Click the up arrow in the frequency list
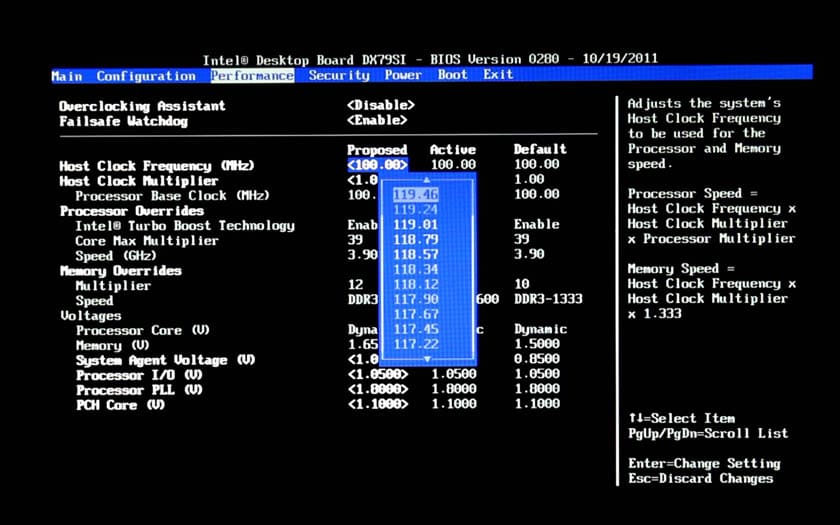Screen dimensions: 840x525 [427, 180]
